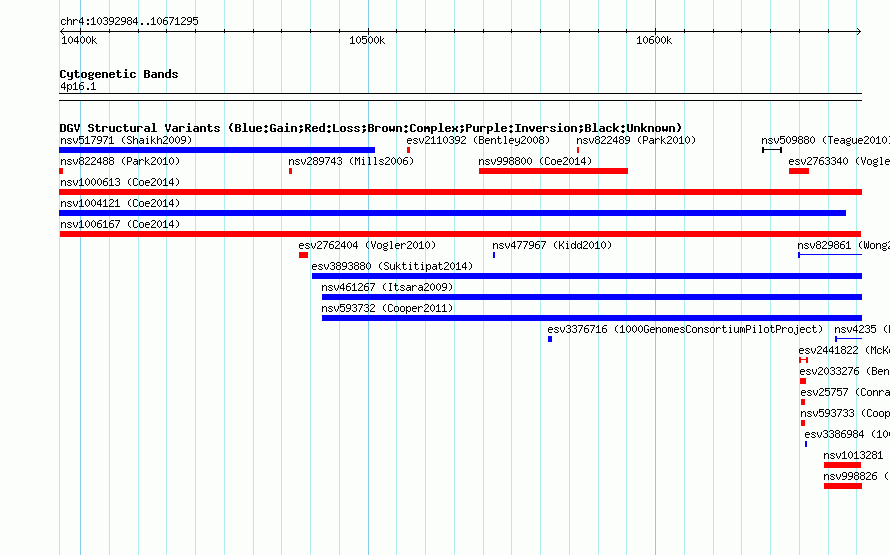The width and height of the screenshot is (890, 555).
Task: Select the blue gain bar under nsv517971
Action: pos(217,150)
